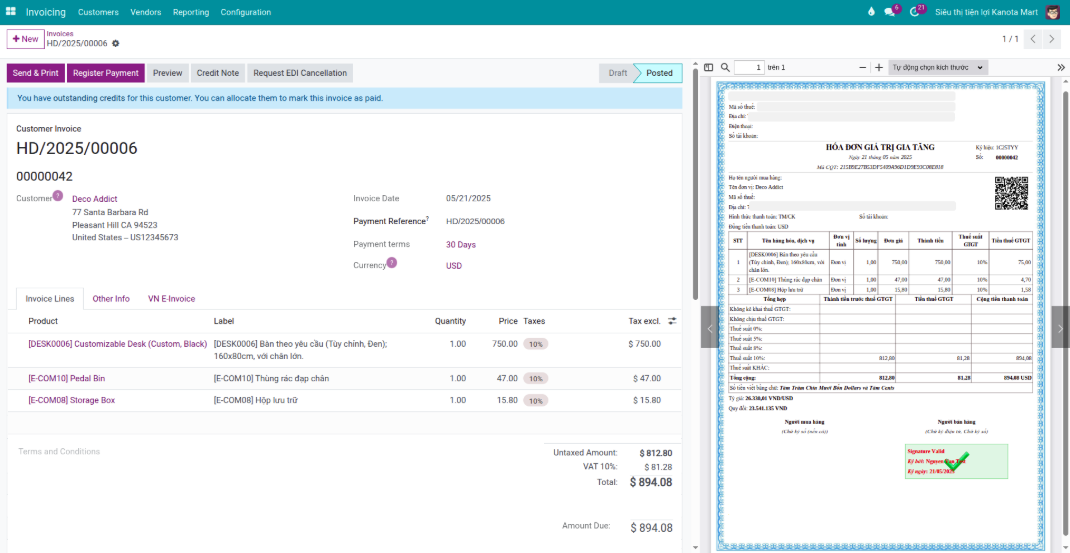Click the green Signature Valid stamp
This screenshot has width=1070, height=553.
[x=956, y=462]
